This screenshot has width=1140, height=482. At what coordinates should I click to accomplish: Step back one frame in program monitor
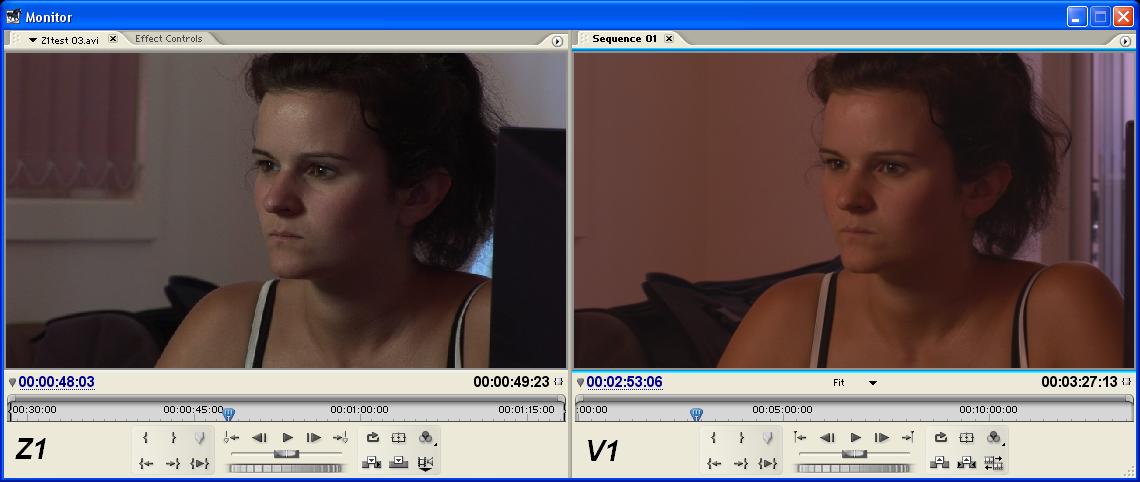tap(828, 438)
